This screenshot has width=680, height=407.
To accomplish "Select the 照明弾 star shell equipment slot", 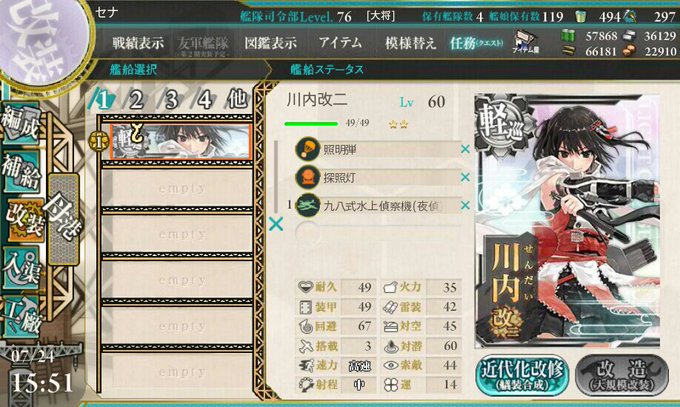I will tap(376, 149).
